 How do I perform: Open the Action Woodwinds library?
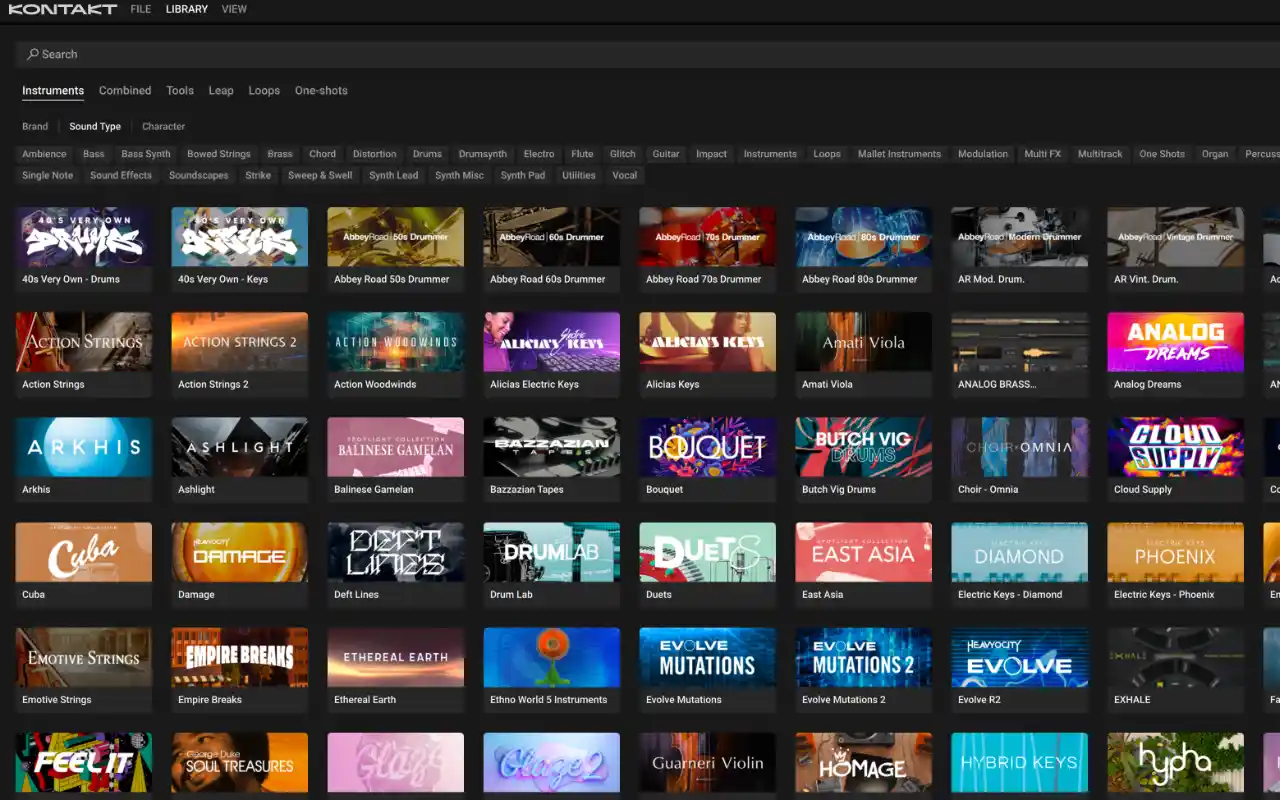(396, 355)
